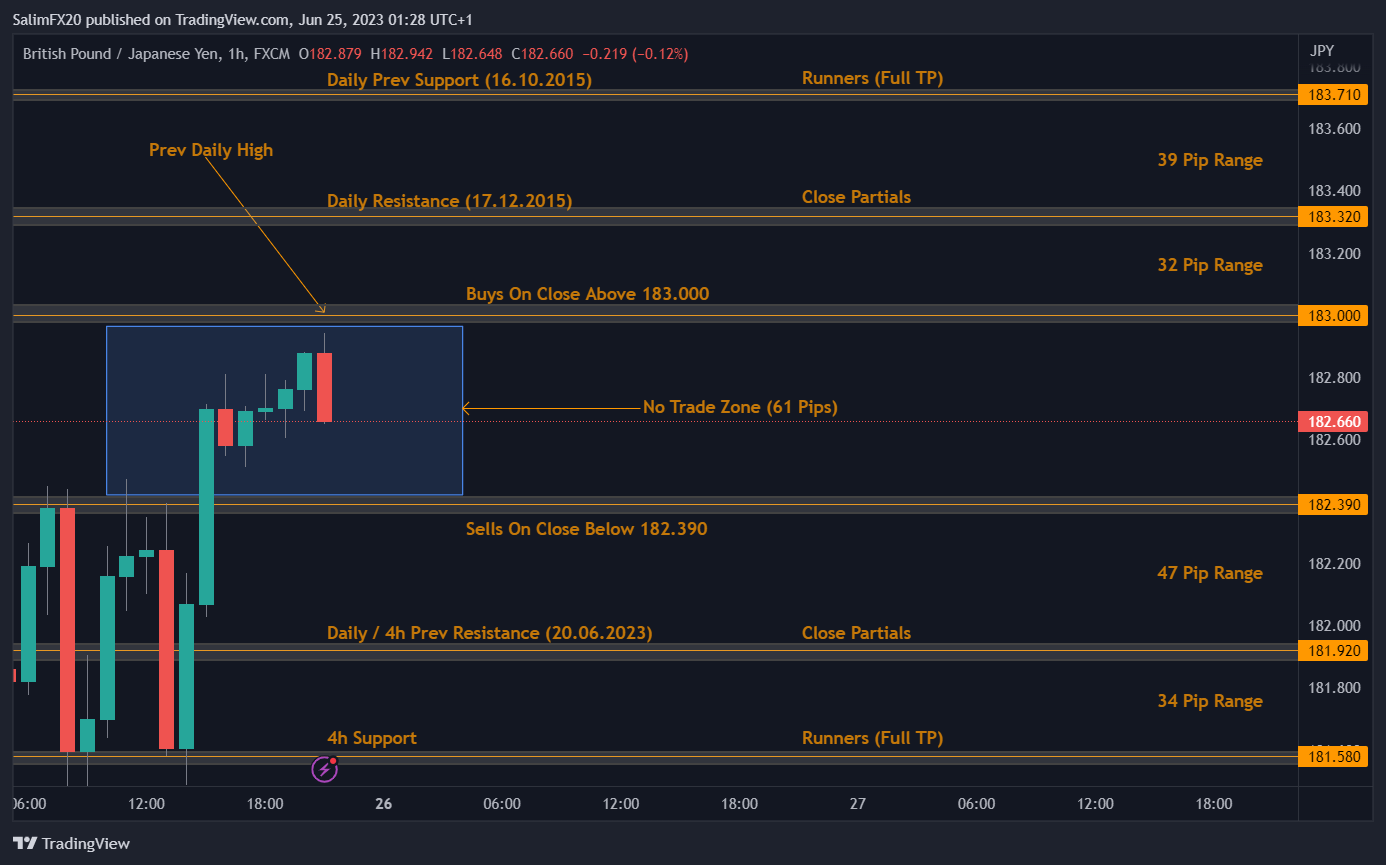Open the purple lightning event icon

[x=324, y=768]
